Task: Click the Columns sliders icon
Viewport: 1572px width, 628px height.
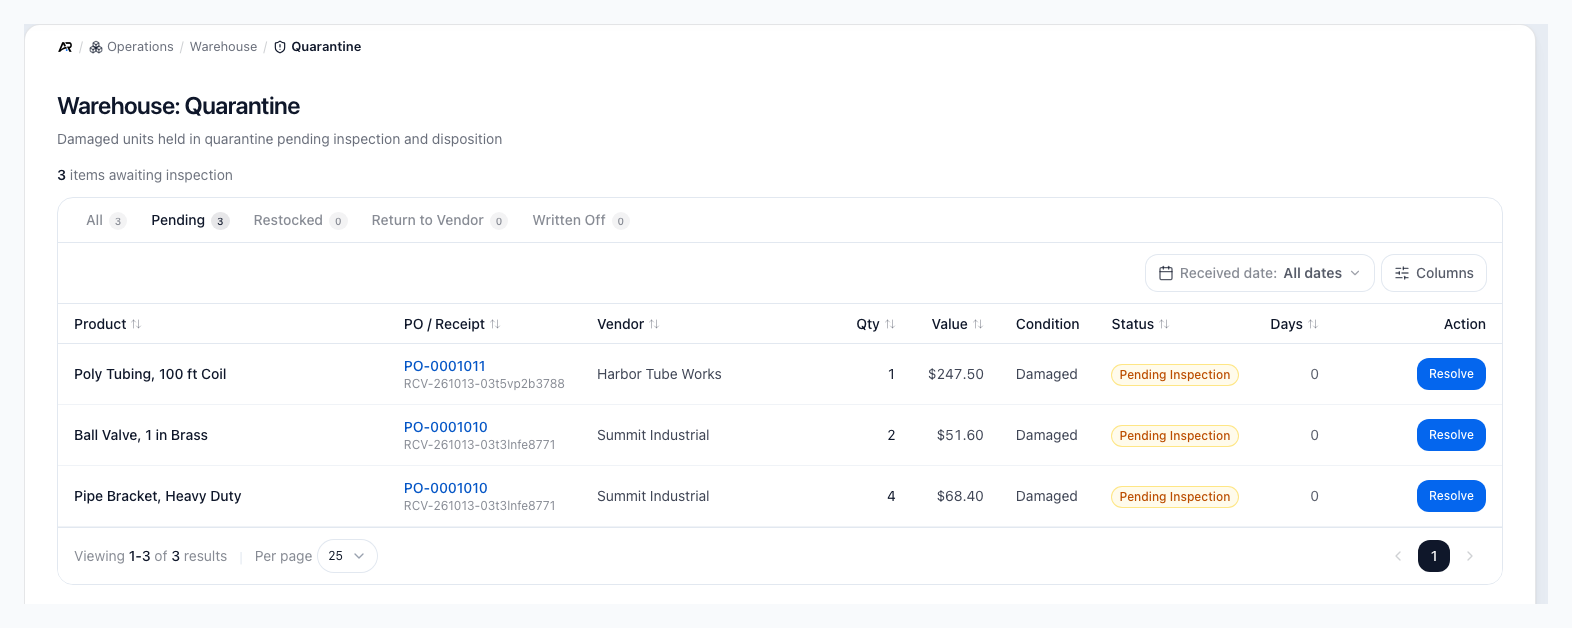Action: (x=1402, y=273)
